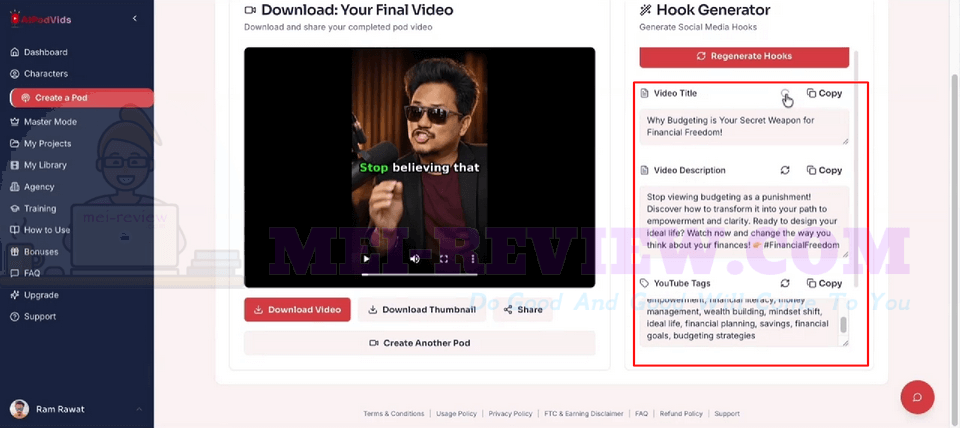Collapse the sidebar with the chevron arrow

click(x=135, y=19)
